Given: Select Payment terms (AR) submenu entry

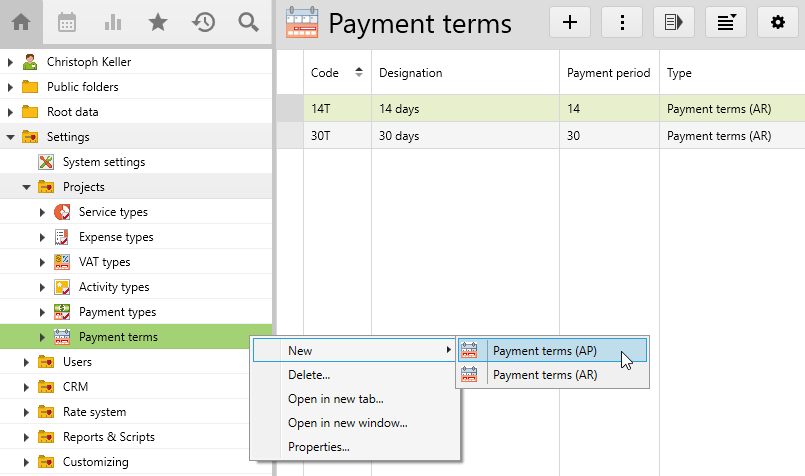Looking at the screenshot, I should [x=544, y=375].
